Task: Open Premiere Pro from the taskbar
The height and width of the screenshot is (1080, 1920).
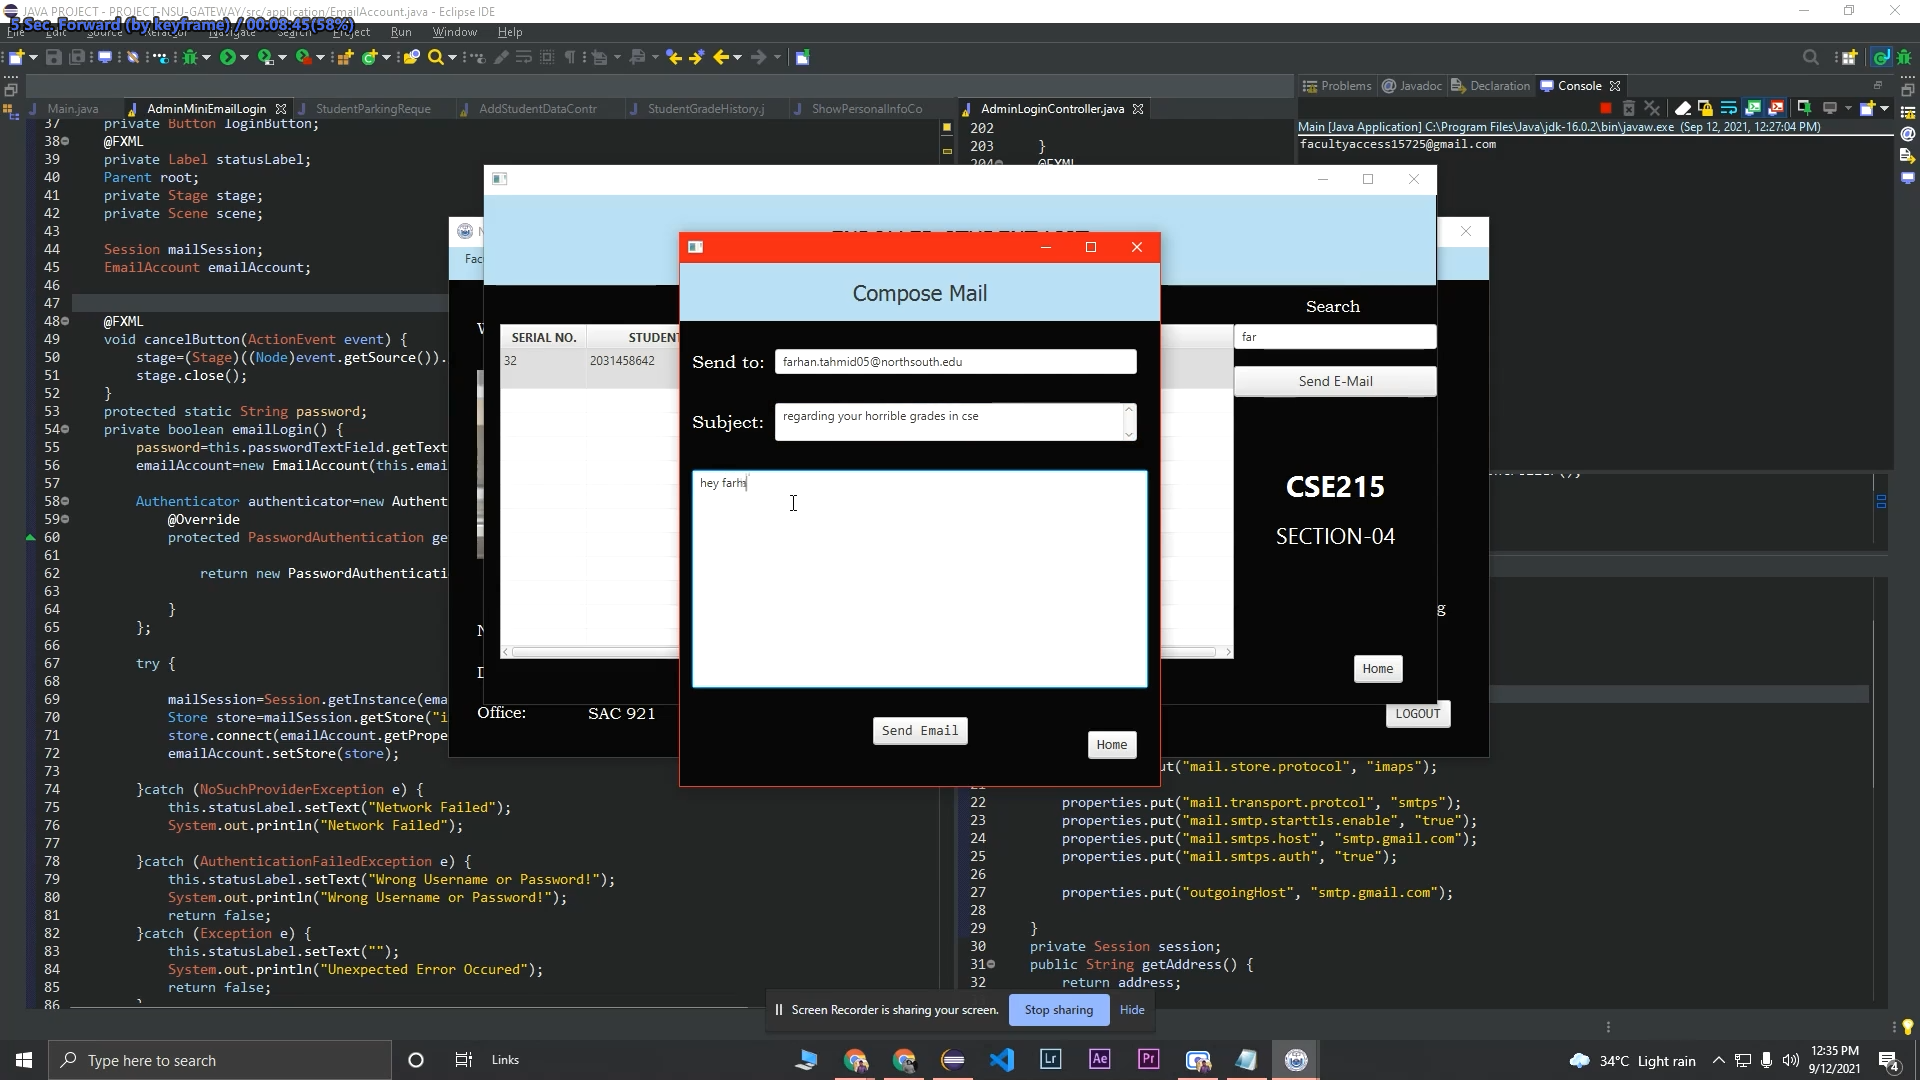Action: click(x=1148, y=1059)
